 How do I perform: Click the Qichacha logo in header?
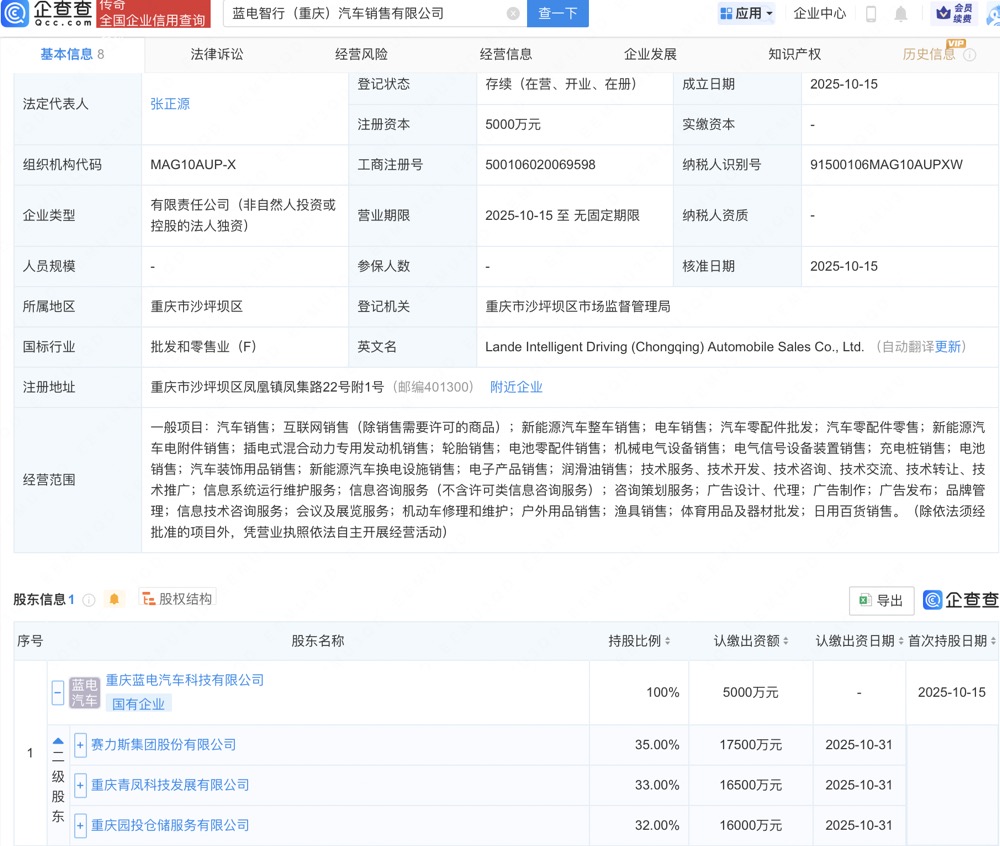click(48, 13)
